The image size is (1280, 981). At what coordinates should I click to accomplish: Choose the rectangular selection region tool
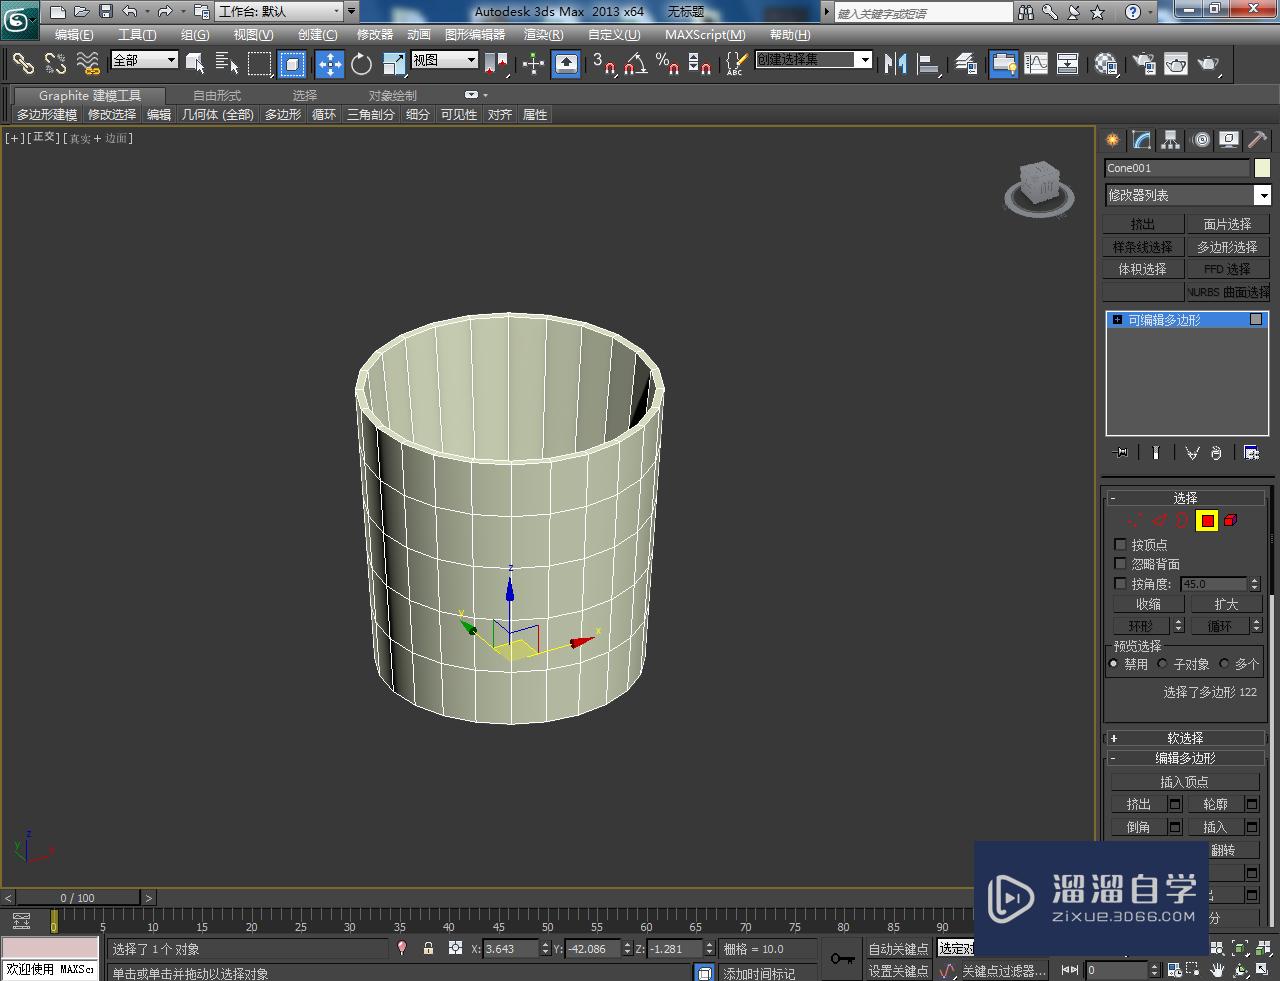tap(259, 64)
